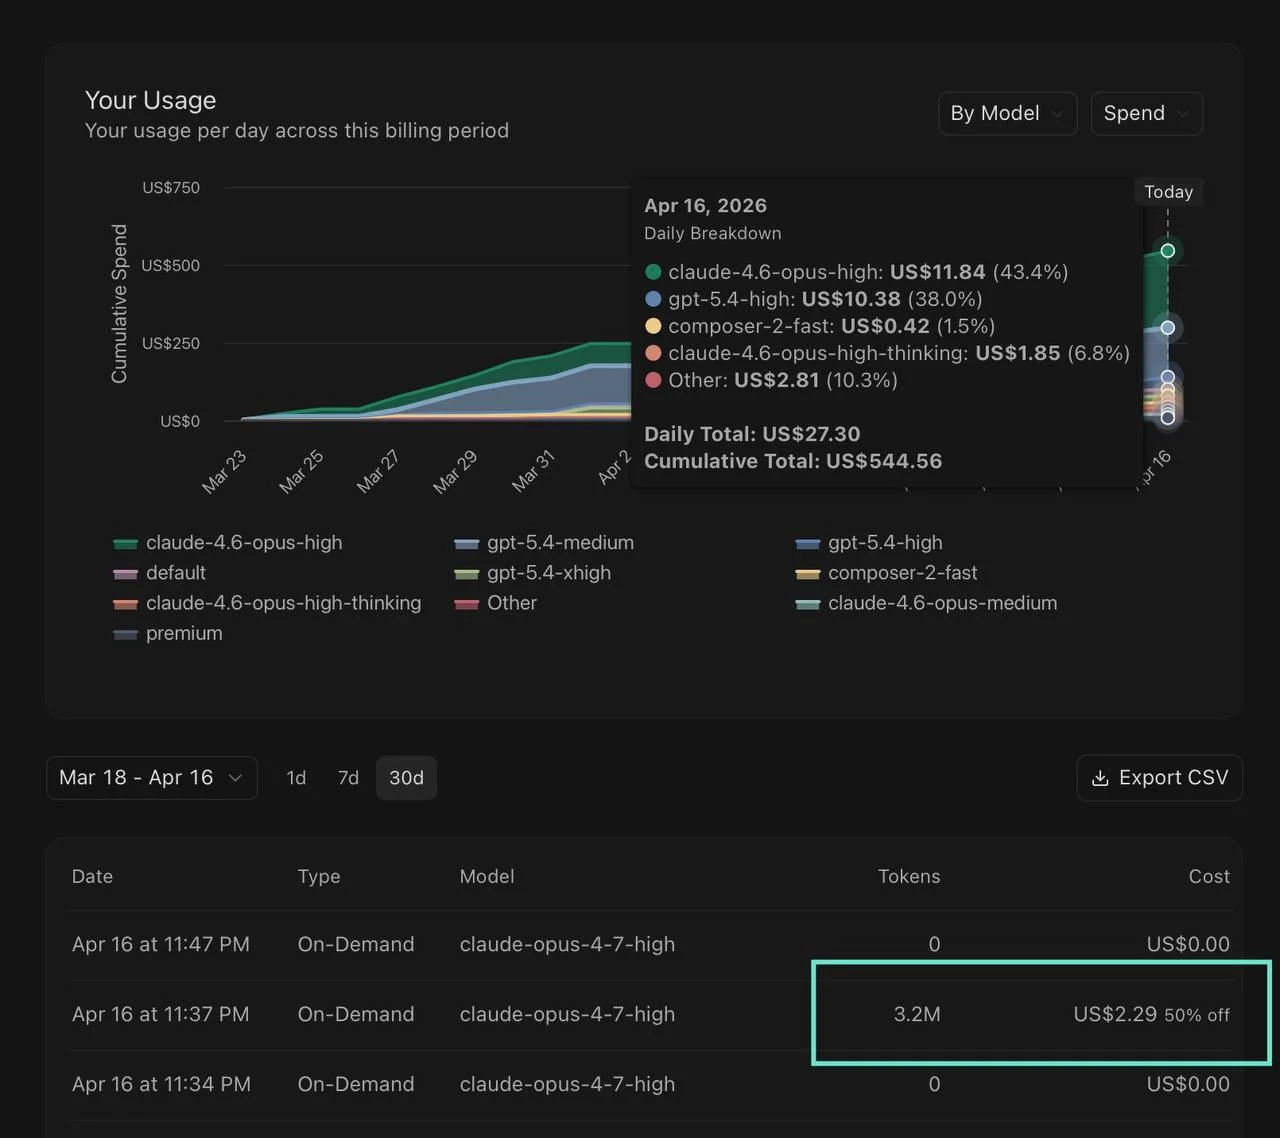
Task: Click the Other legend color swatch
Action: [466, 604]
